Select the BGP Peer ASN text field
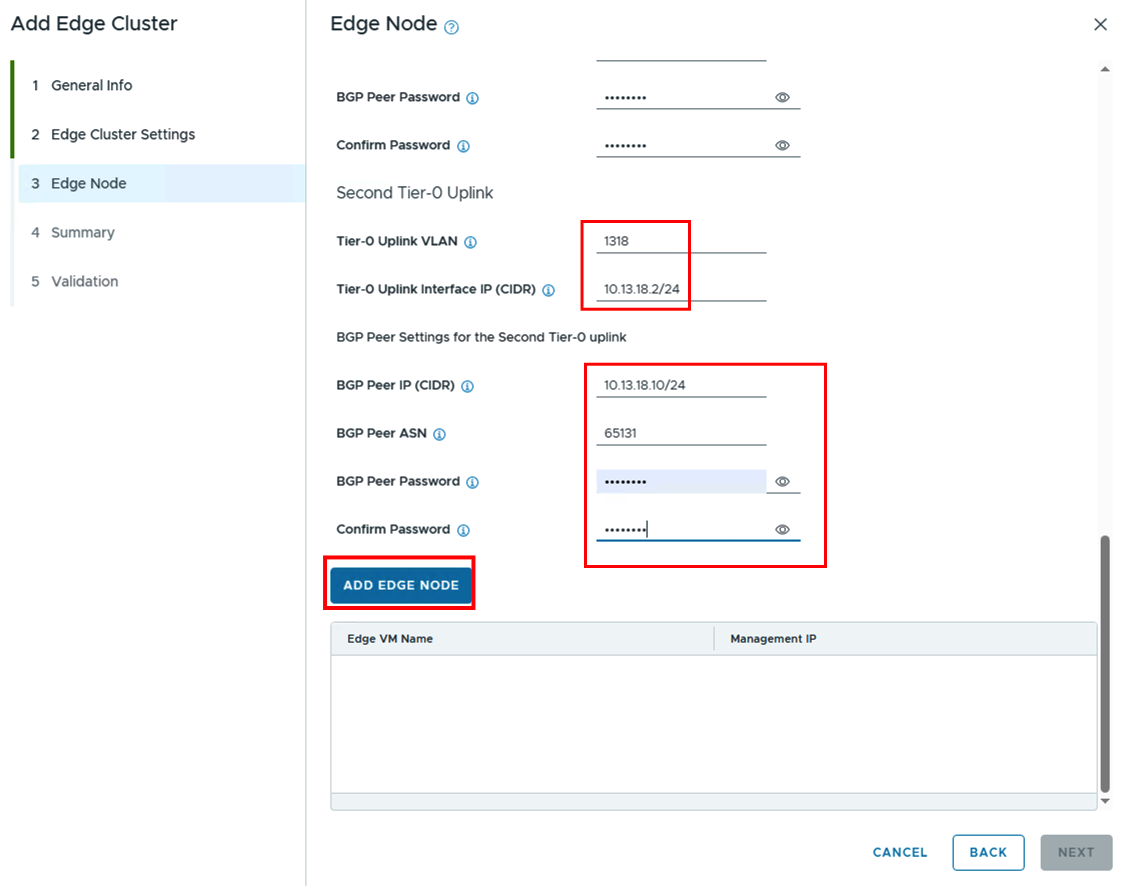Viewport: 1123px width, 886px height. coord(680,433)
